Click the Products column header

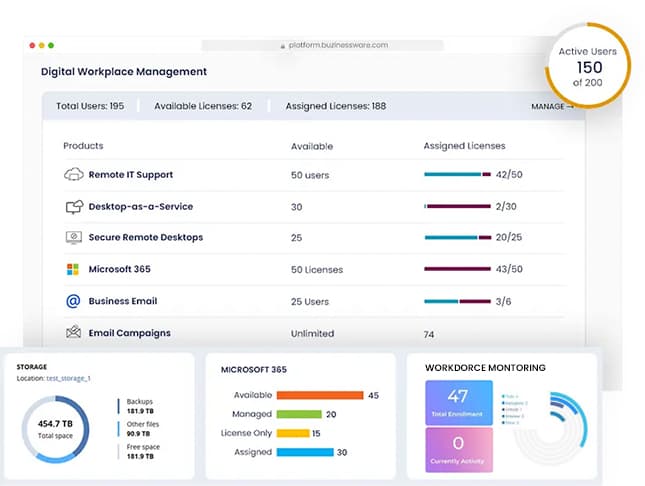(83, 146)
